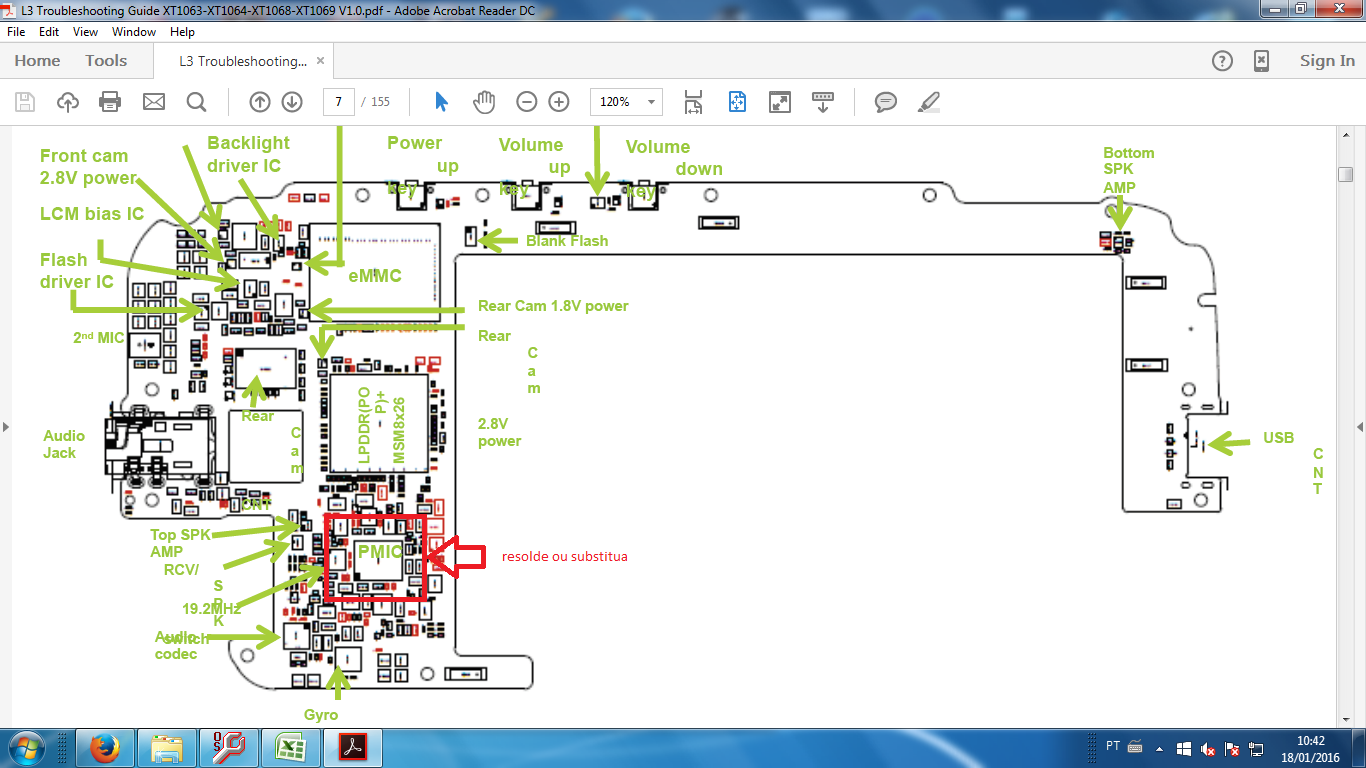This screenshot has width=1366, height=768.
Task: Click the PT language indicator
Action: point(1113,747)
